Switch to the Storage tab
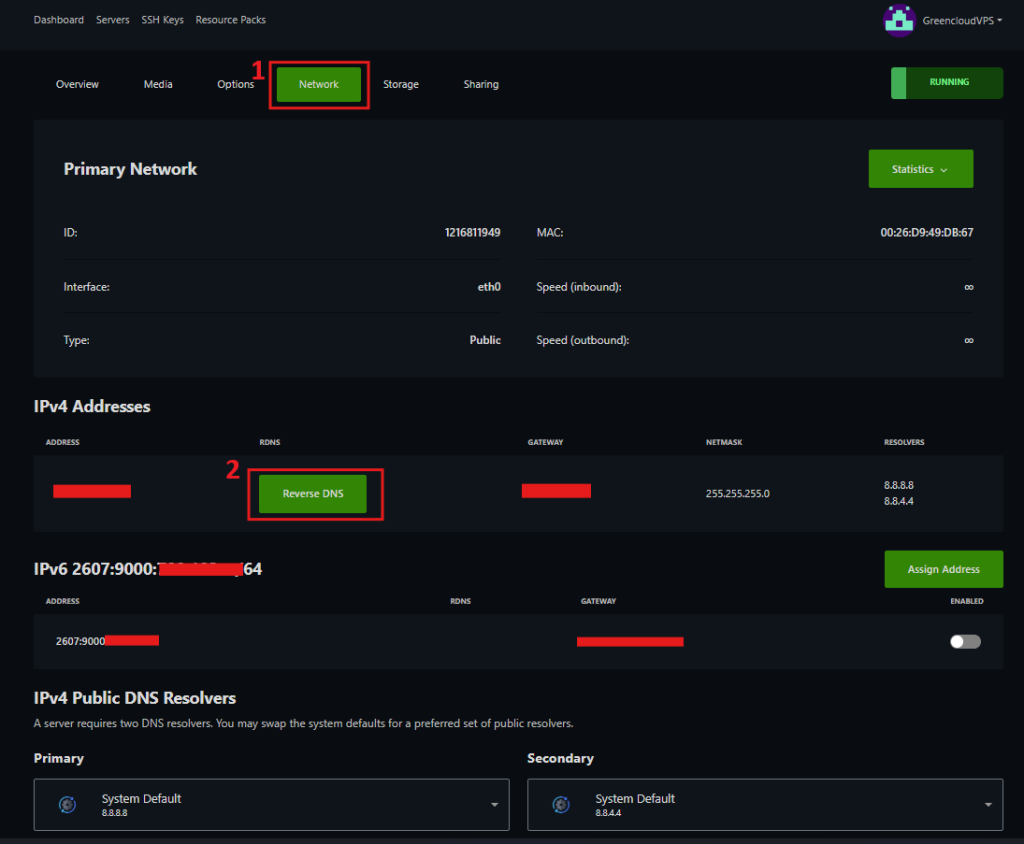 click(x=401, y=84)
